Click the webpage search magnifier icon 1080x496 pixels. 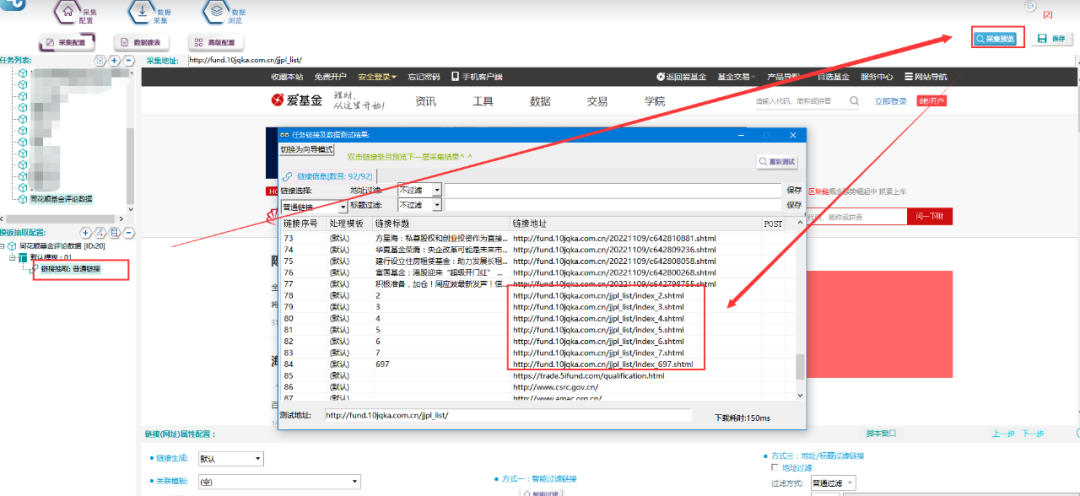click(854, 101)
